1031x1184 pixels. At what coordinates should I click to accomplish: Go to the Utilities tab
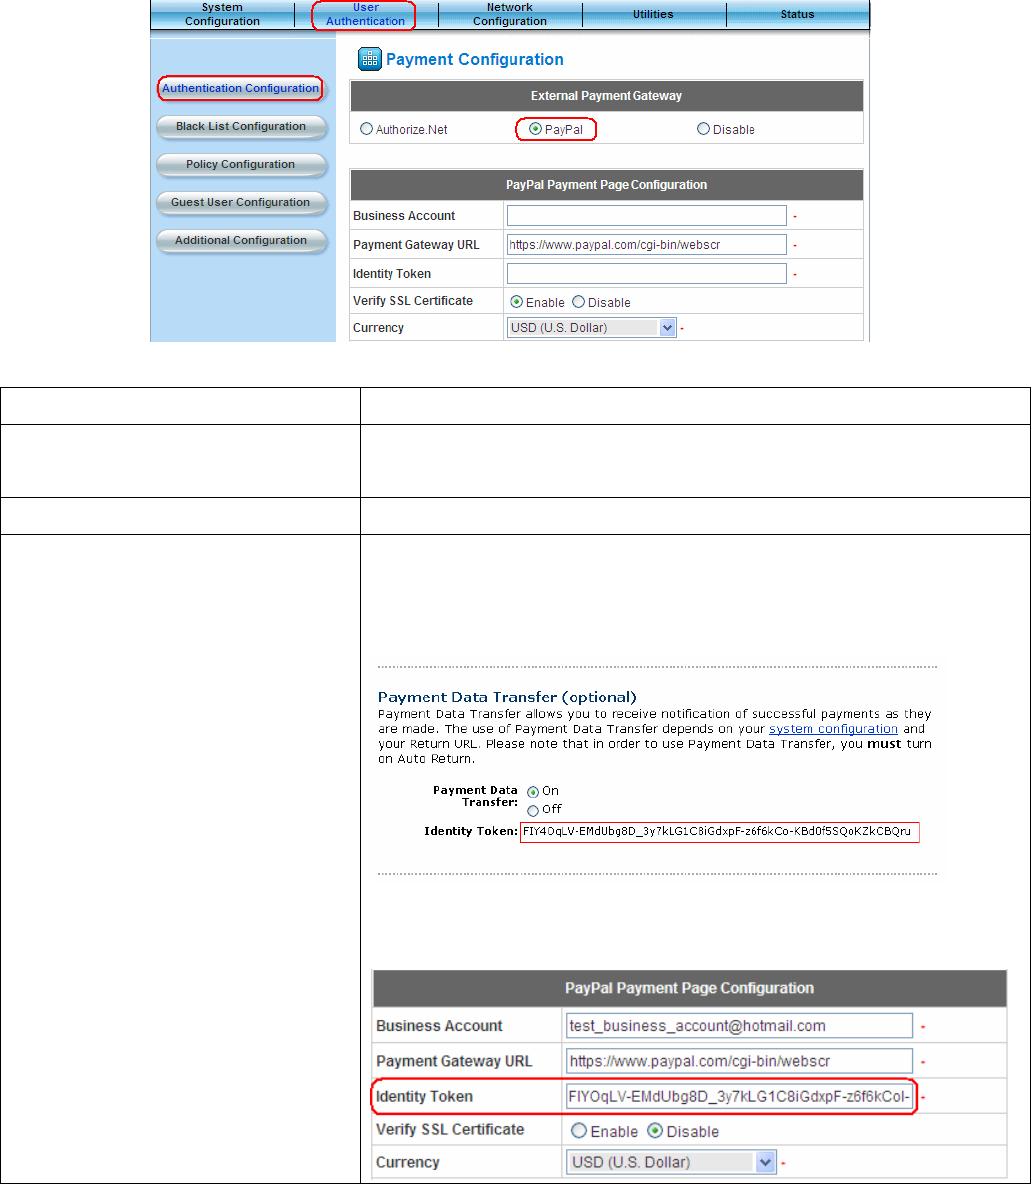coord(653,14)
